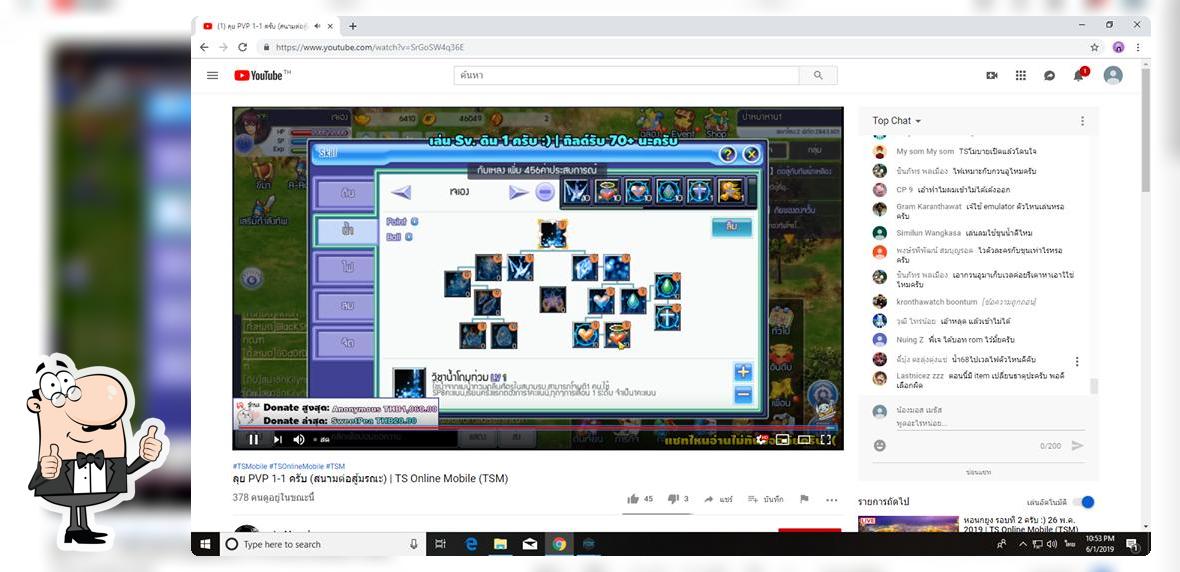Viewport: 1180px width, 572px height.
Task: Reload the page
Action: pos(242,47)
